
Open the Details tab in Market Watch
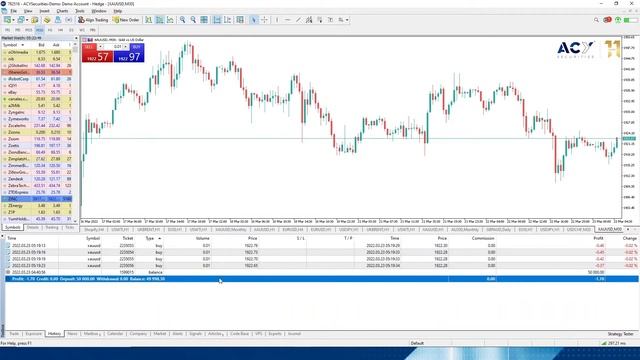point(33,227)
